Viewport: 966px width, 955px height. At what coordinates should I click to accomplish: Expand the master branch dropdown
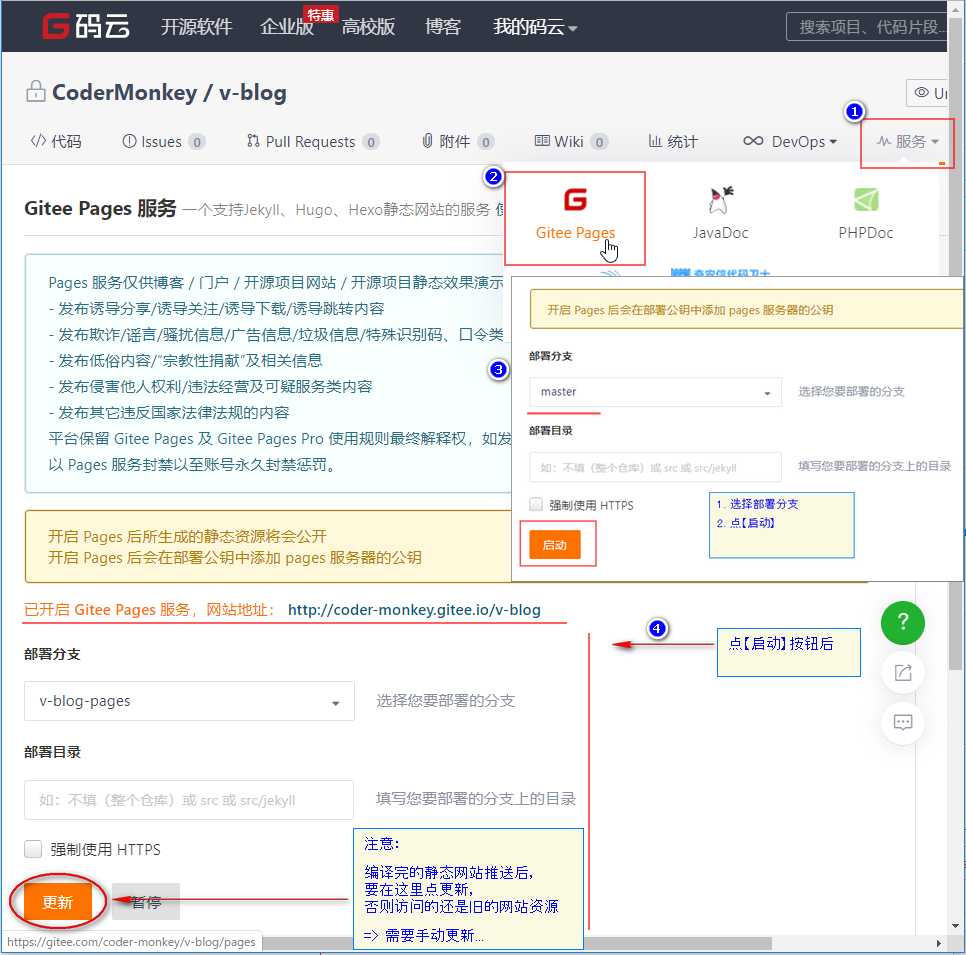tap(656, 392)
